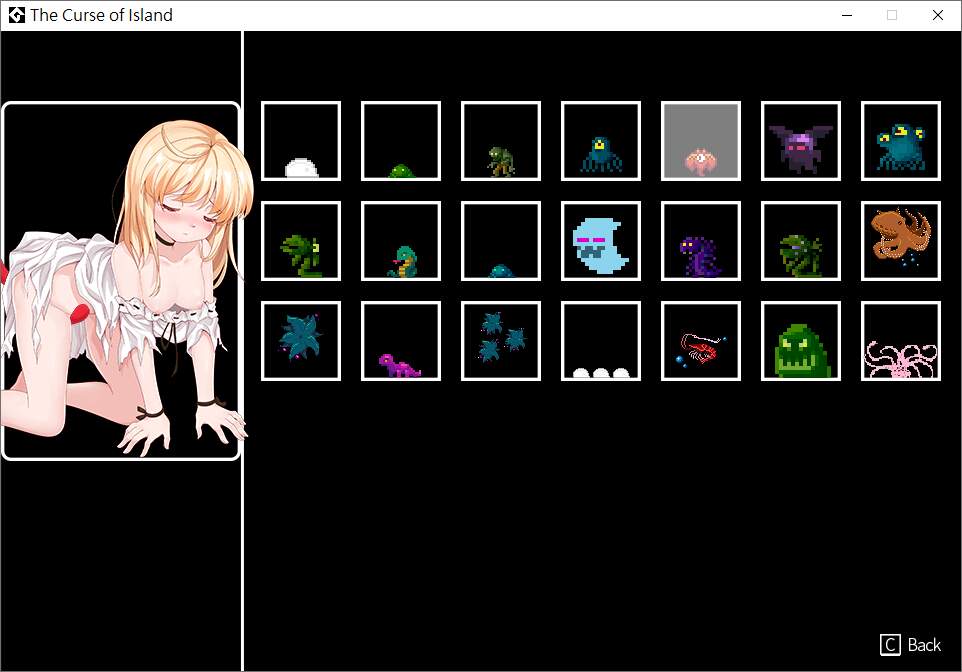
Task: Choose the large green grinning slime
Action: click(801, 341)
